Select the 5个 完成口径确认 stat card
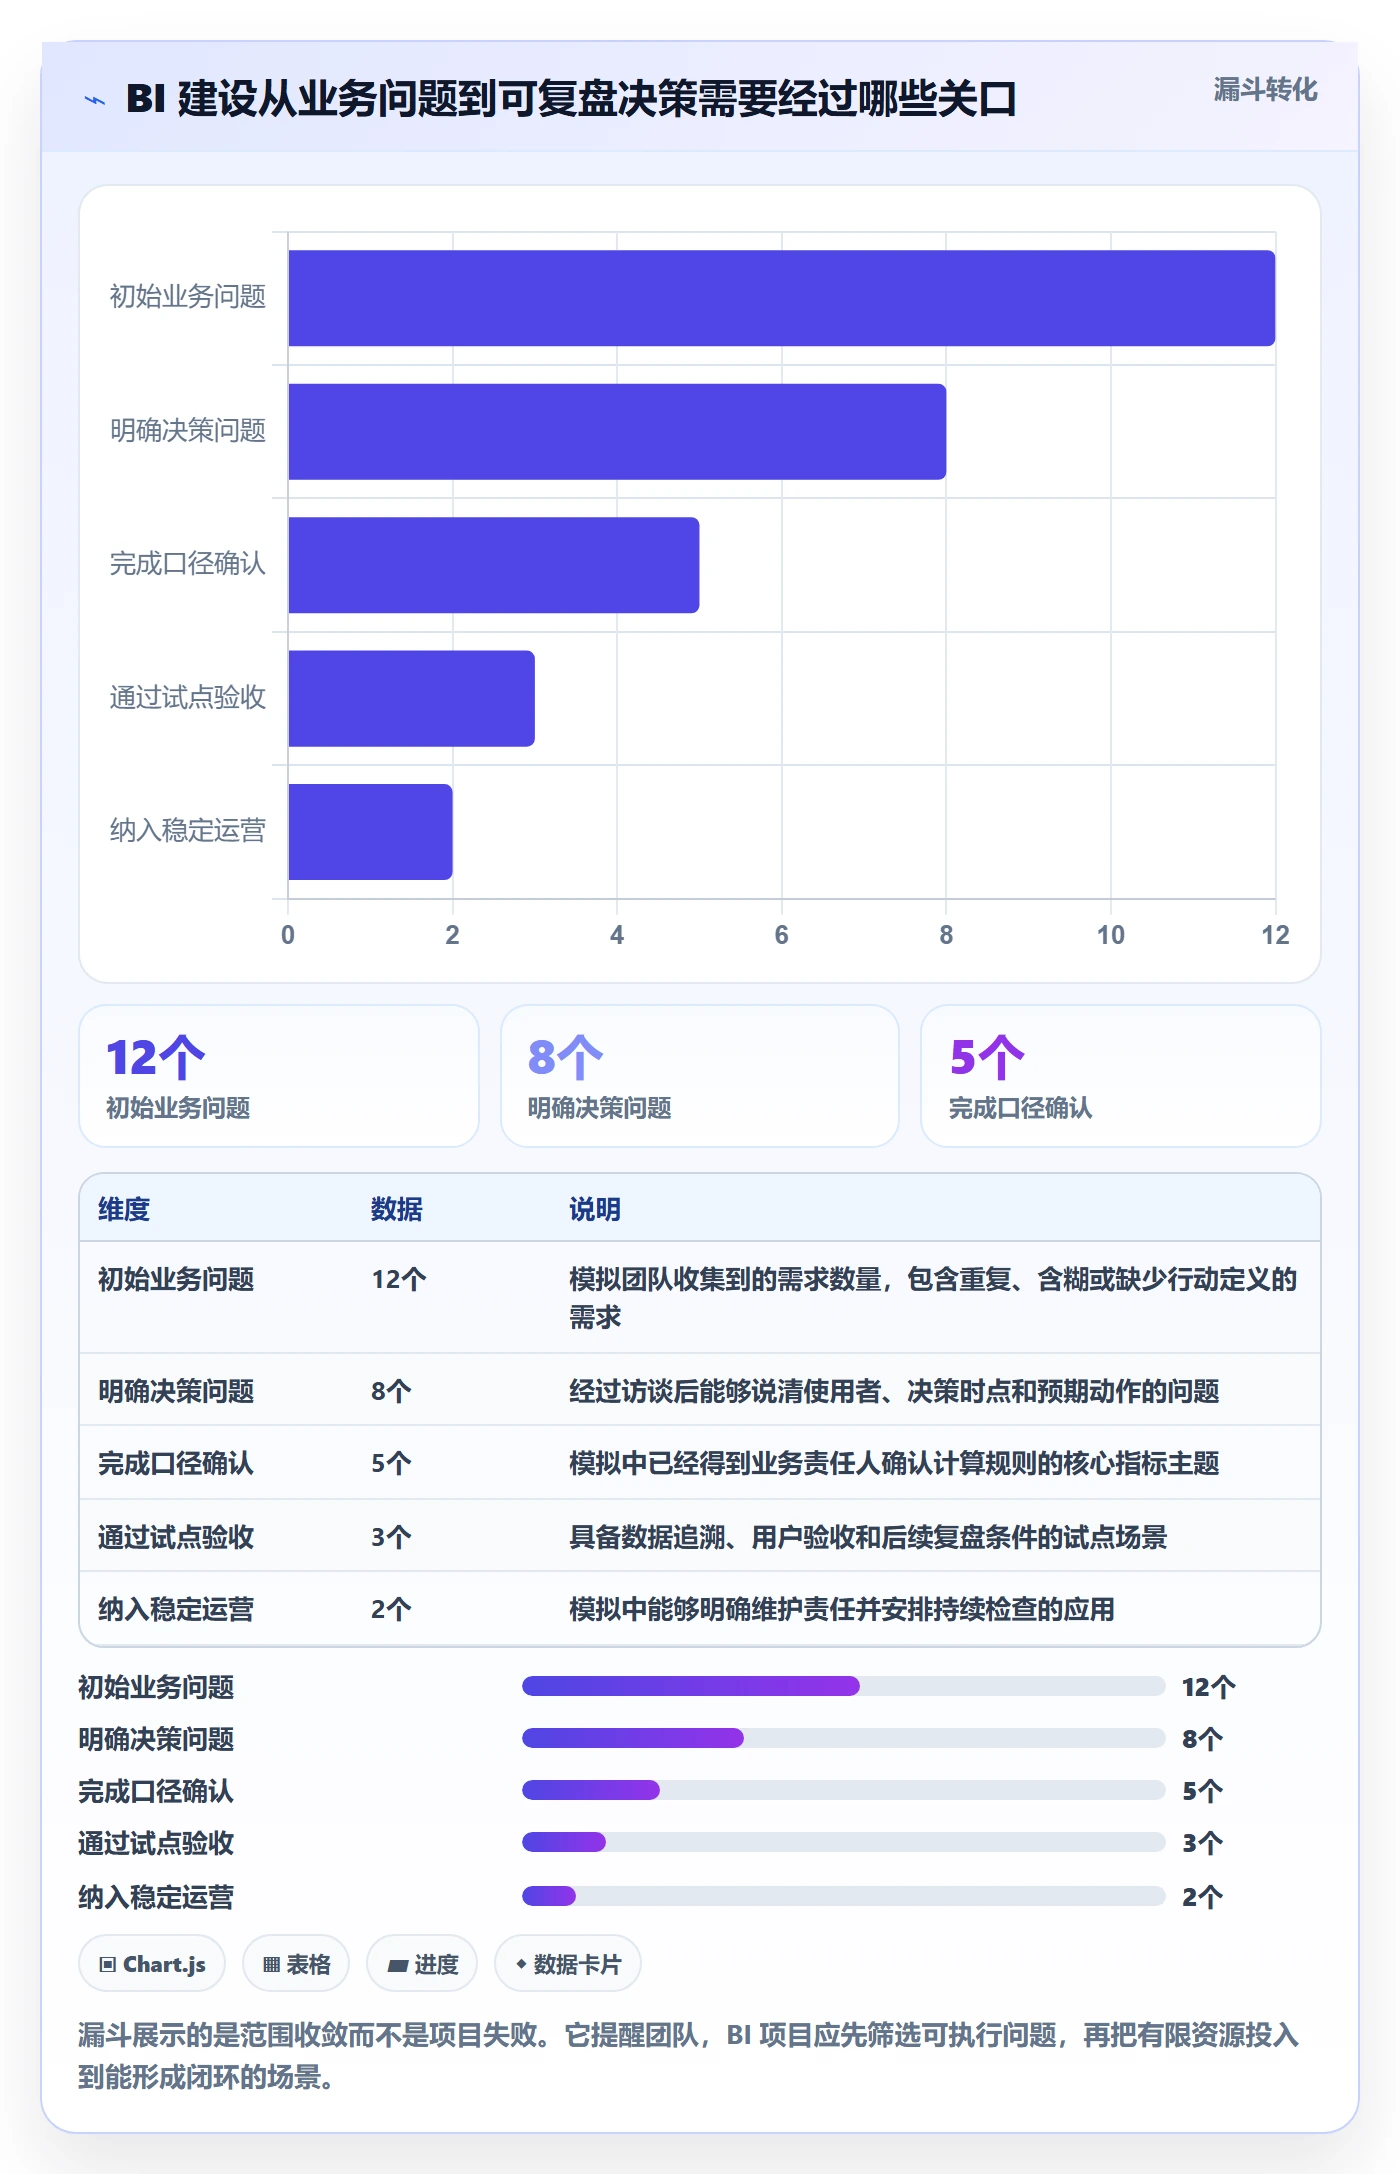The height and width of the screenshot is (2174, 1400). (1121, 1076)
